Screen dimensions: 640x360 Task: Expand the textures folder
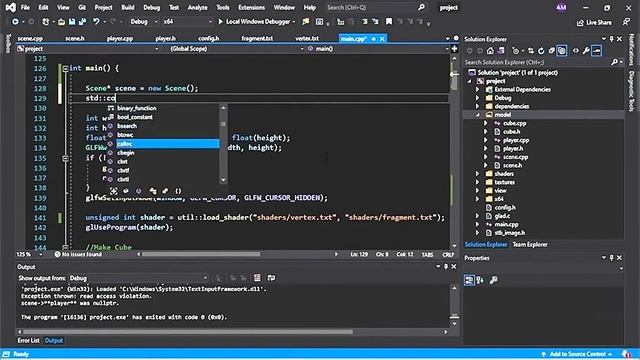point(478,182)
